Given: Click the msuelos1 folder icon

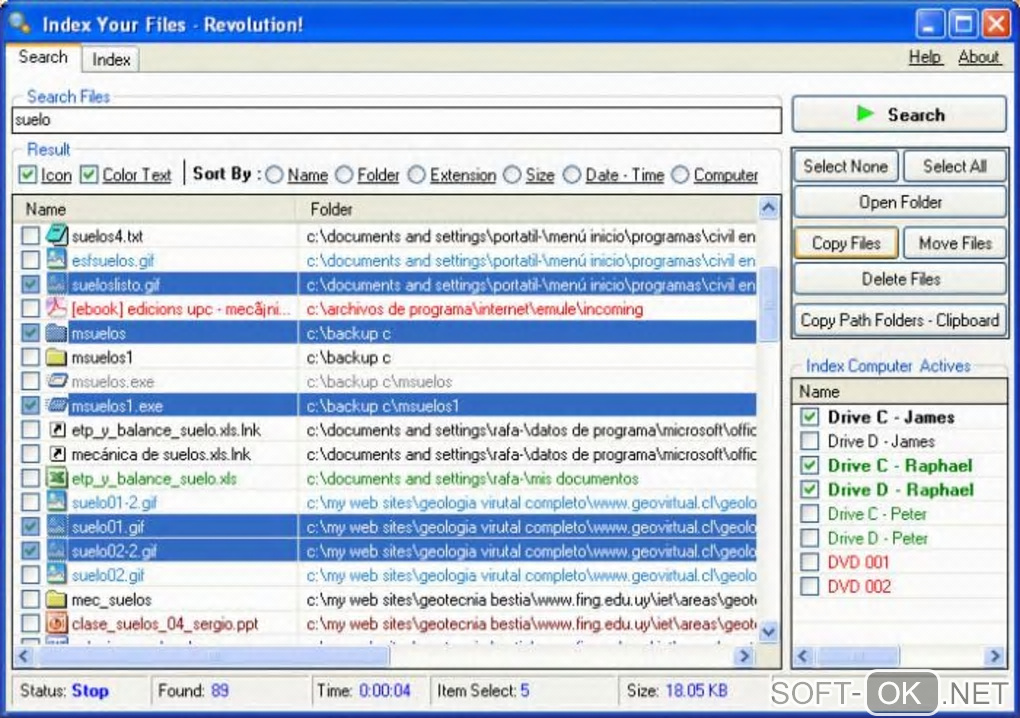Looking at the screenshot, I should pyautogui.click(x=57, y=357).
